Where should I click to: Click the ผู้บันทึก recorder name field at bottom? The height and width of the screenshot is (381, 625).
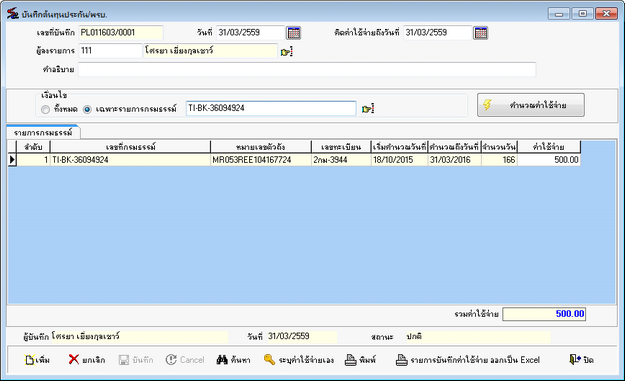point(140,336)
